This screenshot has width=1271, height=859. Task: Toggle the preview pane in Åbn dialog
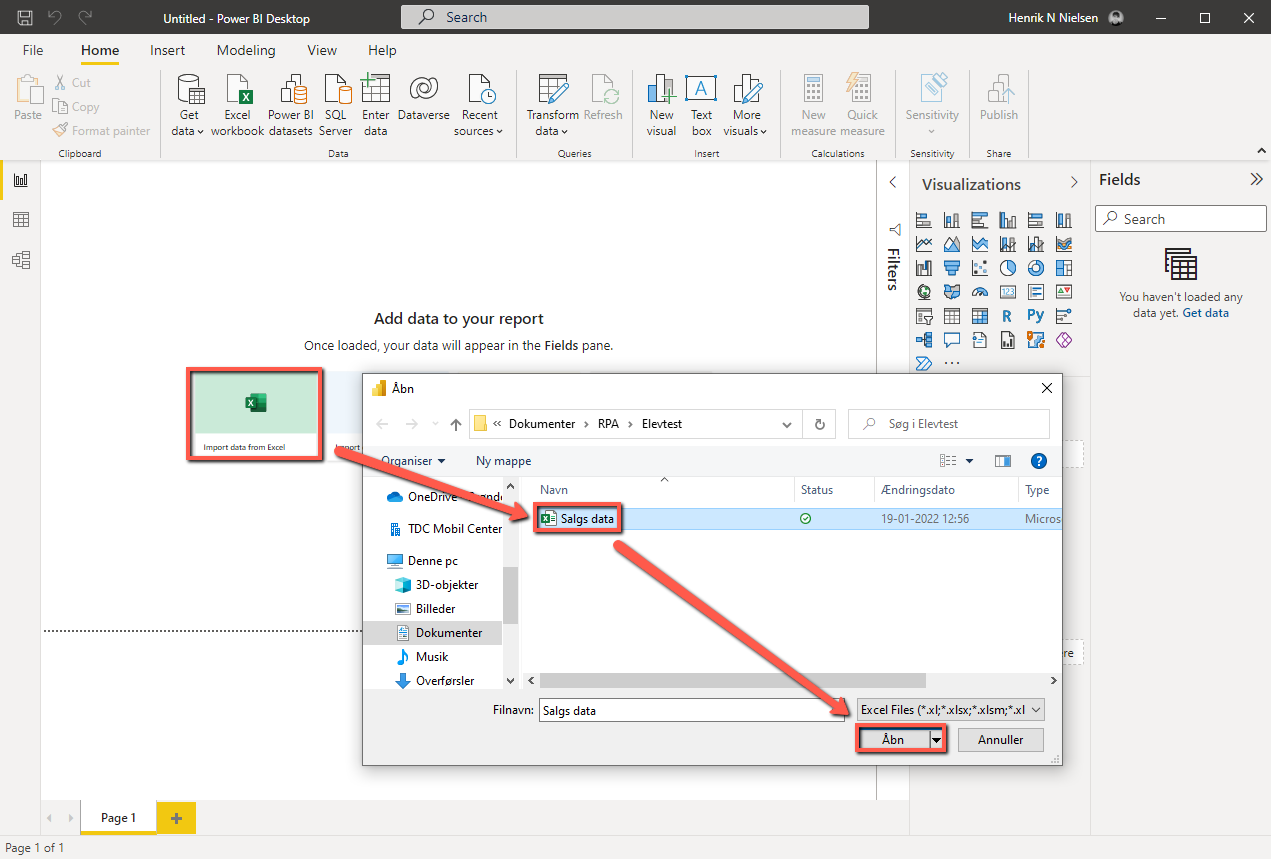1003,461
